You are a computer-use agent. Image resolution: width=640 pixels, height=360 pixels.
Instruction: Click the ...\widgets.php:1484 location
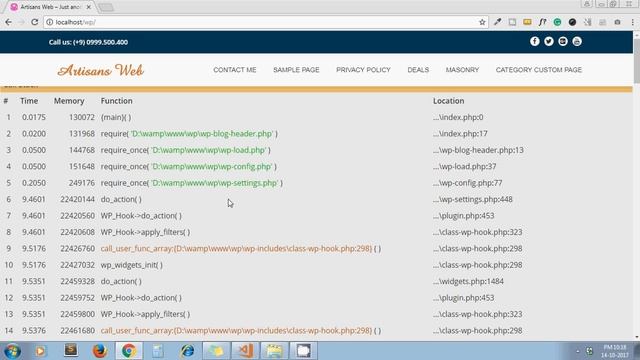[x=468, y=281]
